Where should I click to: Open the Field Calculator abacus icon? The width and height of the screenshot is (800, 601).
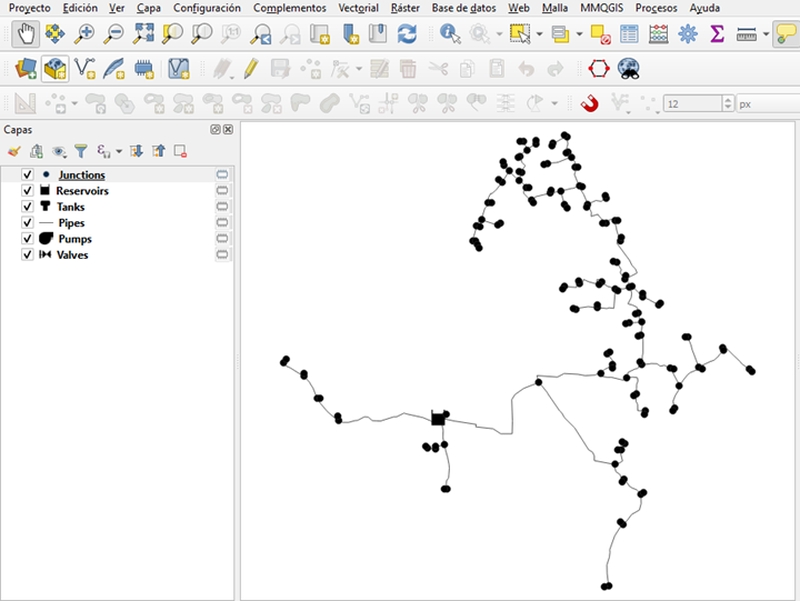coord(659,34)
